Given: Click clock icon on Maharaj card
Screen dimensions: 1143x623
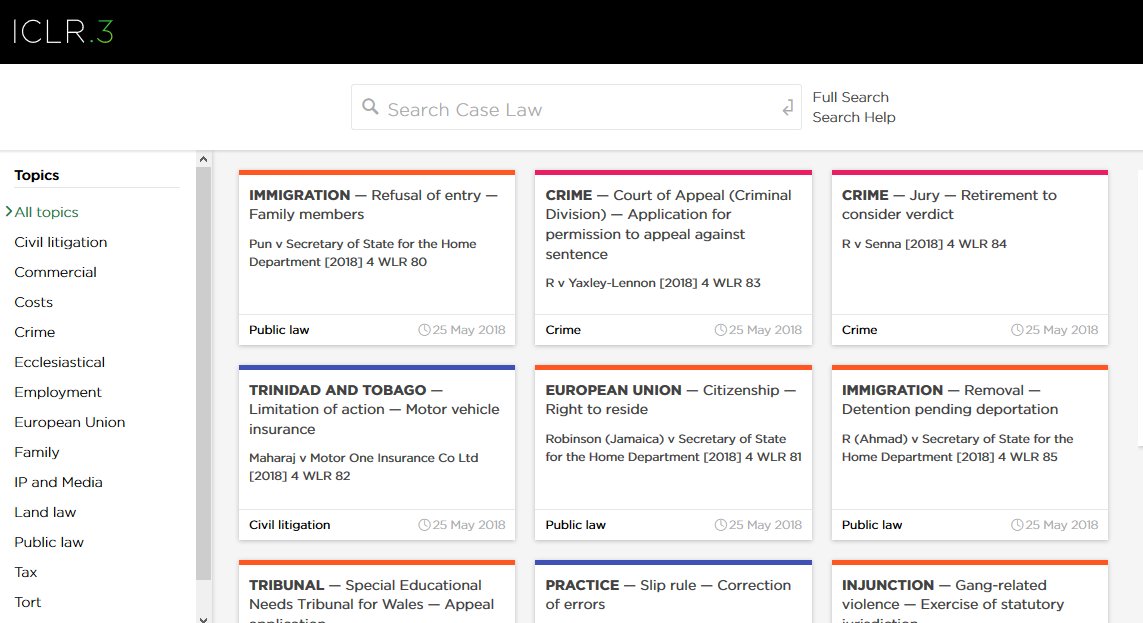Looking at the screenshot, I should (424, 525).
